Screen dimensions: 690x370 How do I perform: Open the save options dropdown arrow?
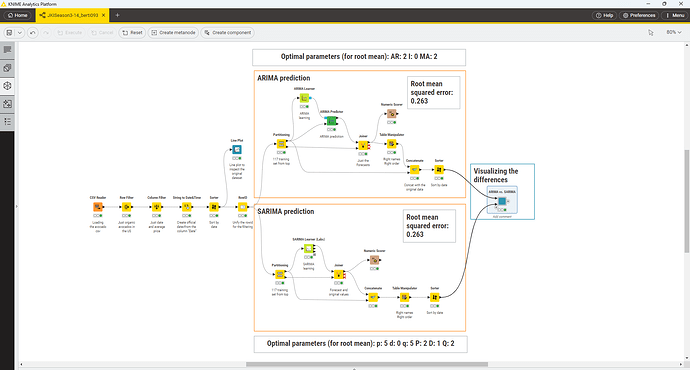tap(20, 33)
